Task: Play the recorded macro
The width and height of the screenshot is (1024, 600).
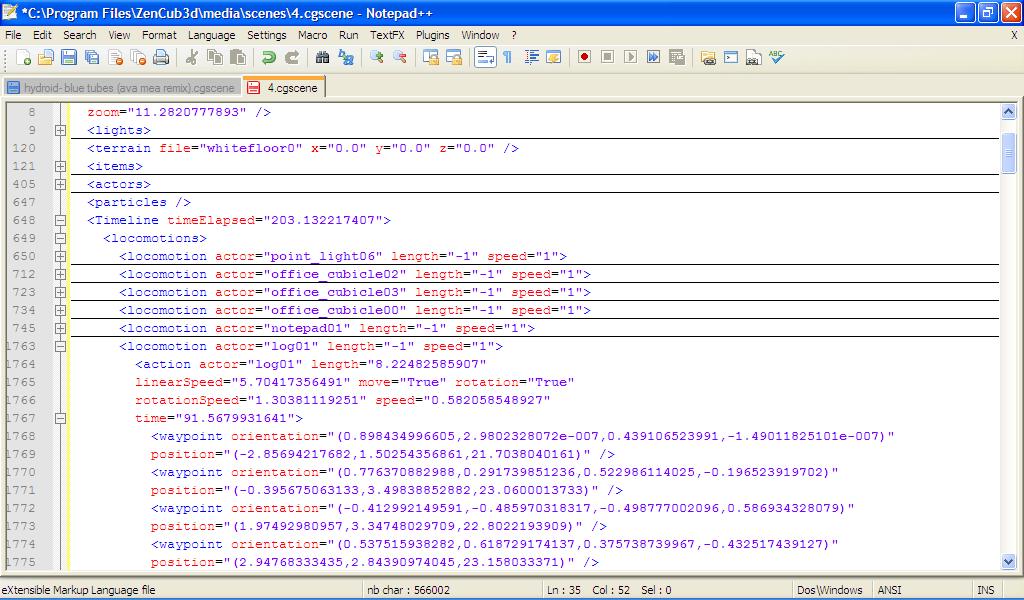Action: coord(631,57)
